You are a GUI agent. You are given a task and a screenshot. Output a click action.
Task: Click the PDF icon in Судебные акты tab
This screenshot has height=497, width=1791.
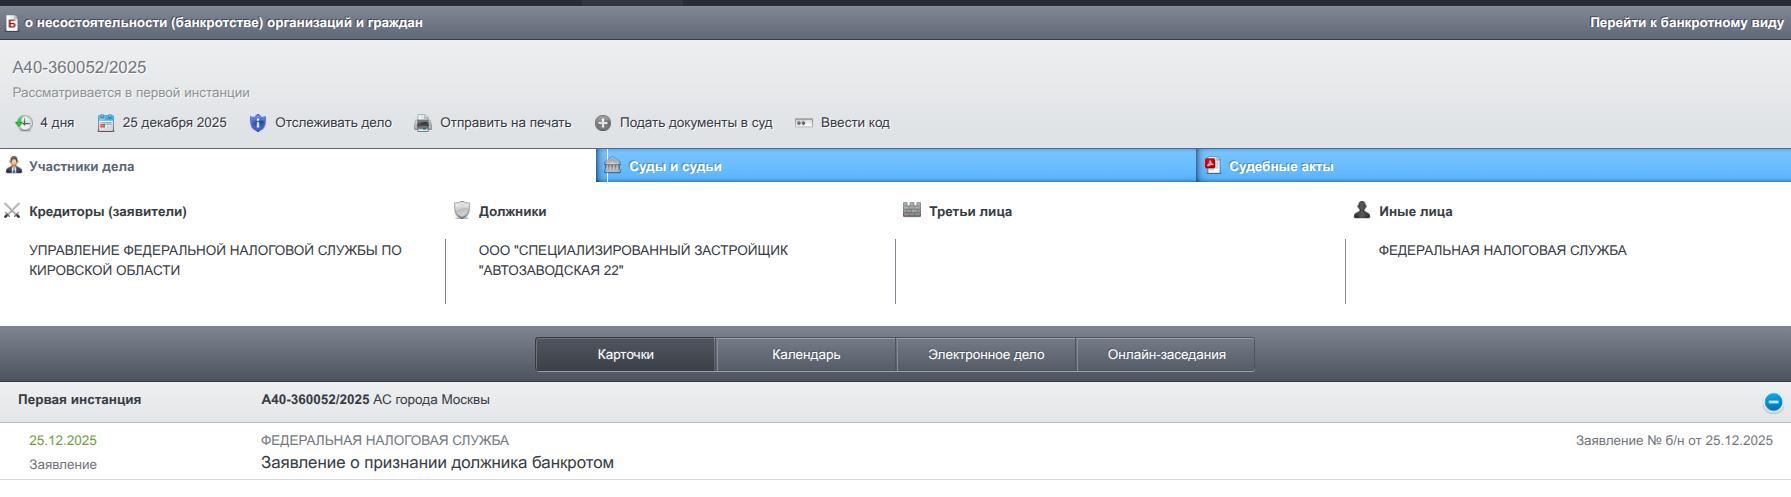(1212, 166)
